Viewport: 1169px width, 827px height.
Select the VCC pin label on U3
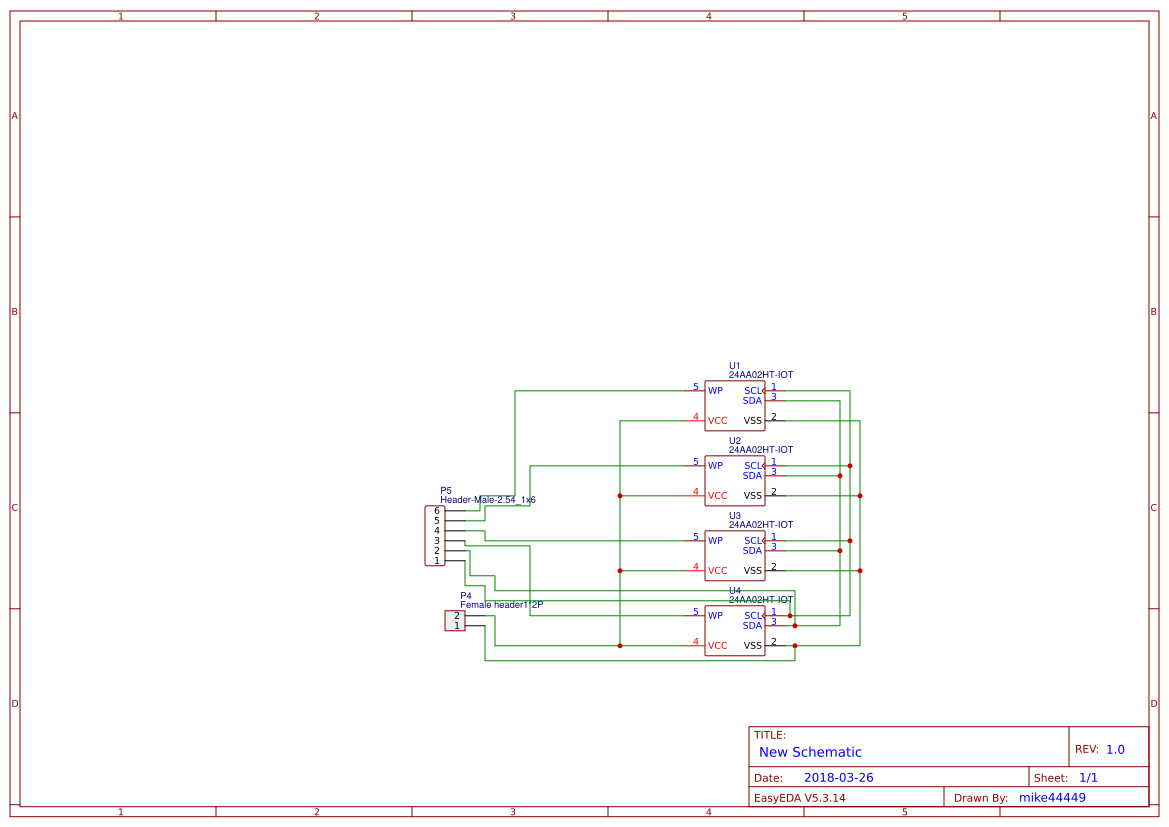[717, 570]
